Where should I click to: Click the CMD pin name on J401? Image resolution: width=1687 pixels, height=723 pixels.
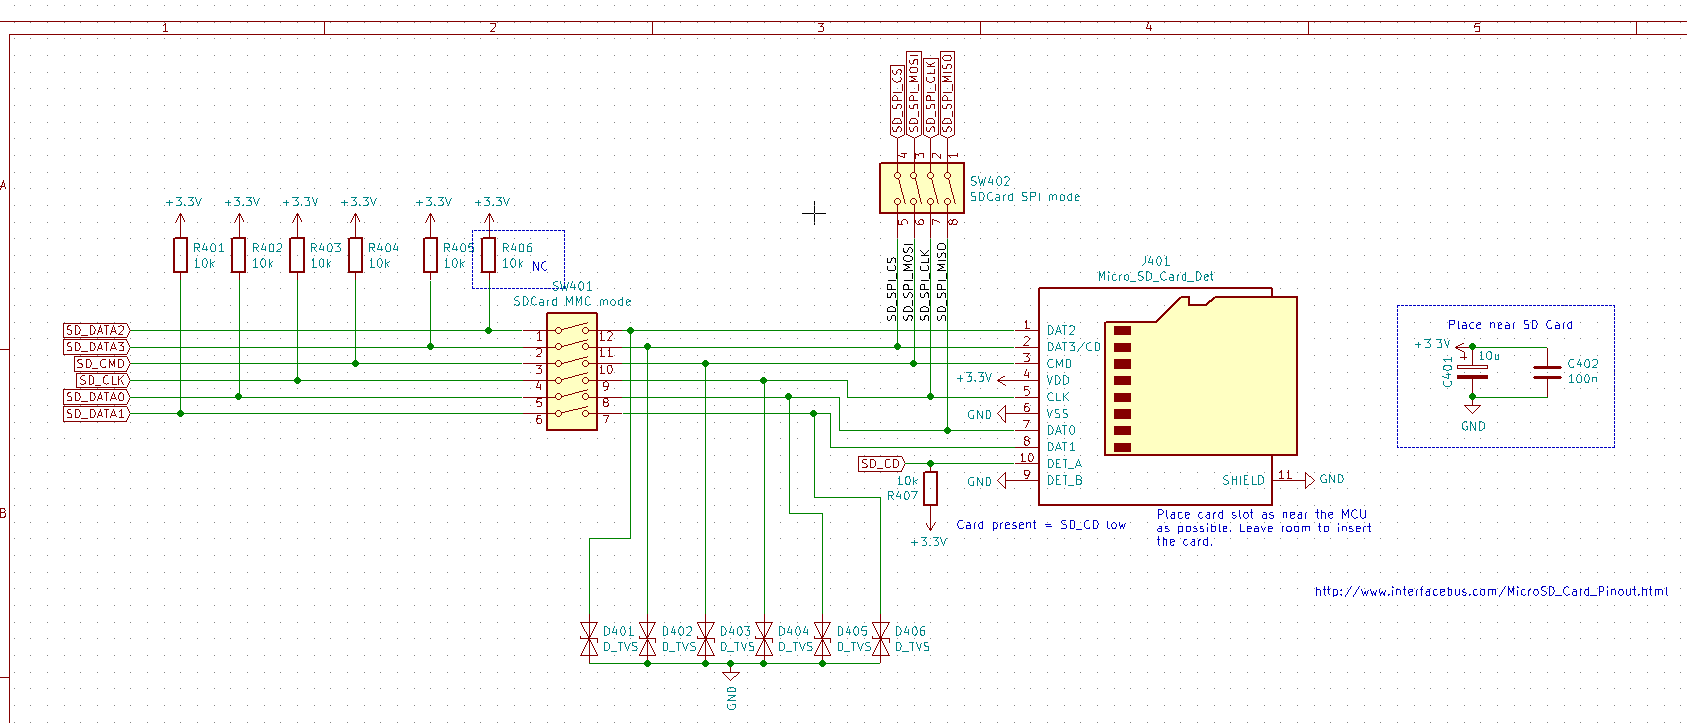tap(1059, 364)
